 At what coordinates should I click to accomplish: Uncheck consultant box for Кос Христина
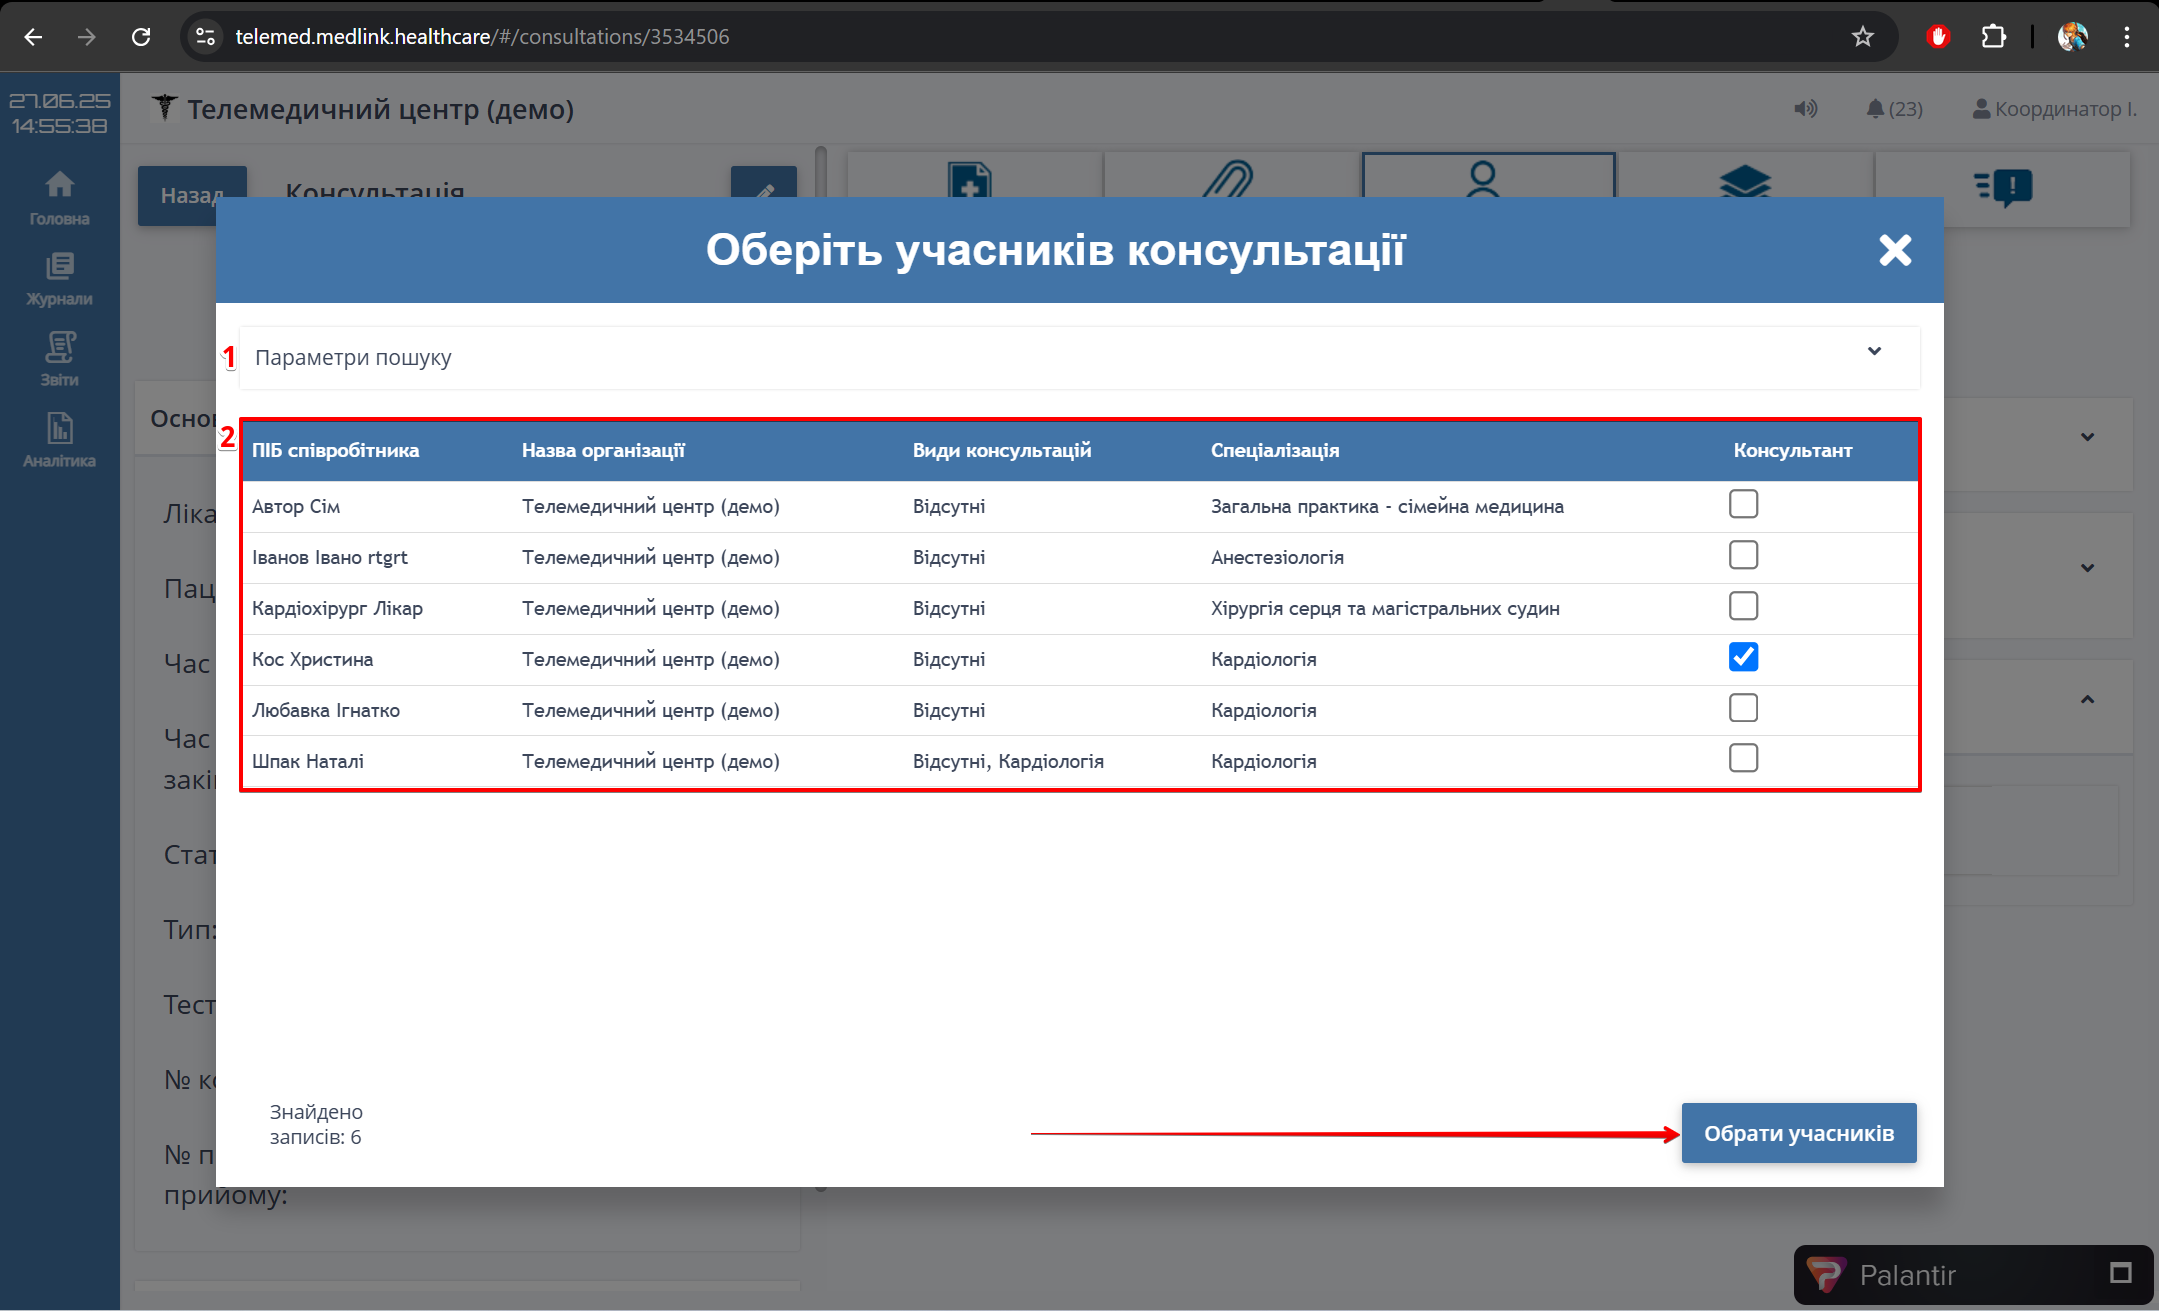(1743, 657)
